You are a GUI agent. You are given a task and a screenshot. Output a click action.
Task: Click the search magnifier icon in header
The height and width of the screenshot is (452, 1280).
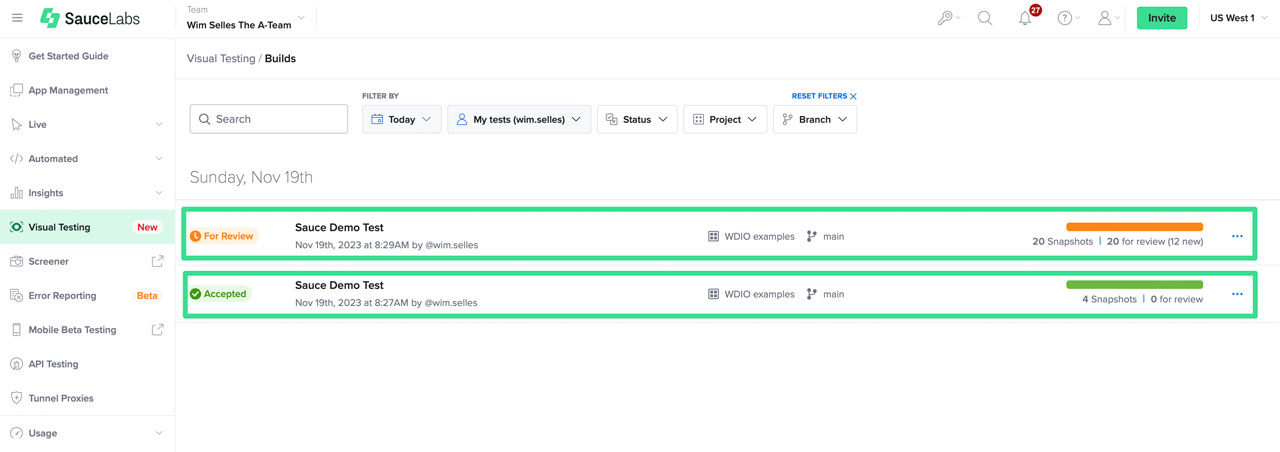tap(985, 18)
